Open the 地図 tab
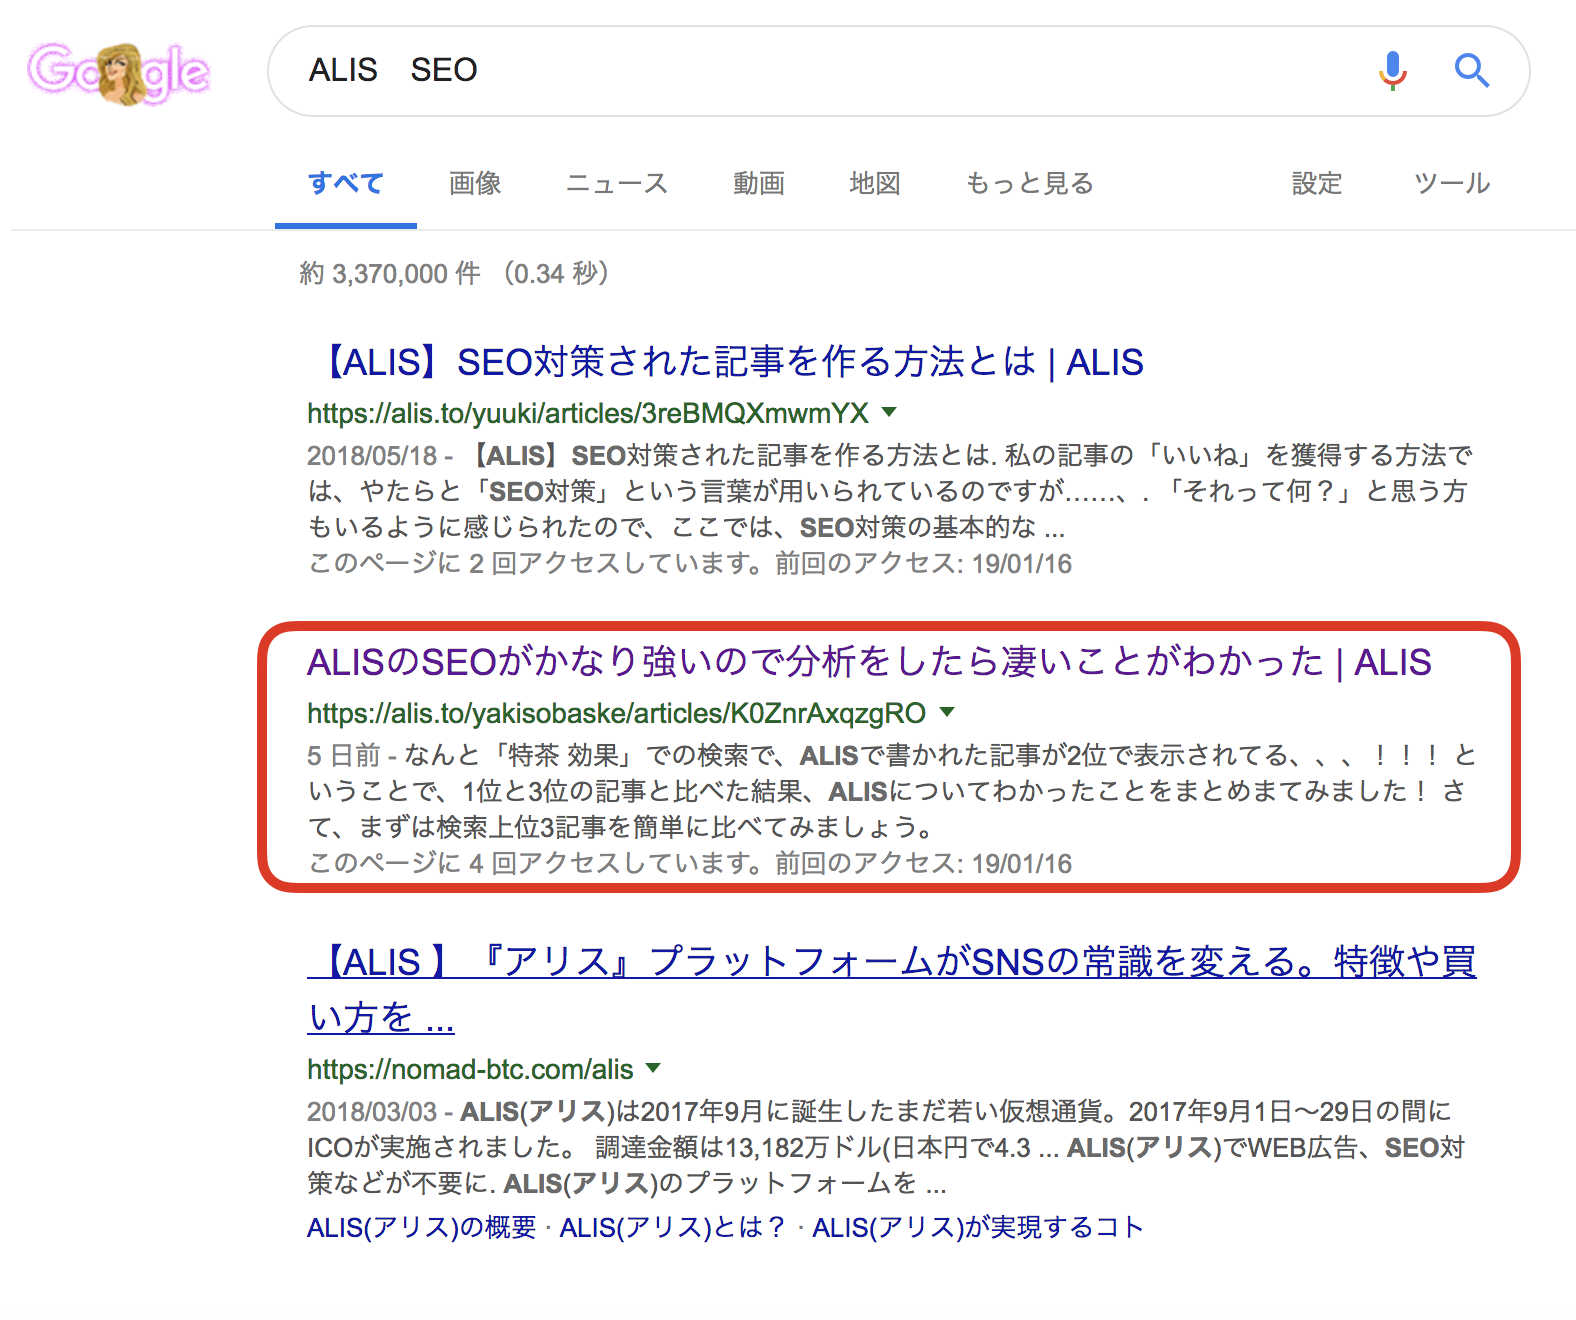This screenshot has height=1320, width=1576. [x=875, y=184]
